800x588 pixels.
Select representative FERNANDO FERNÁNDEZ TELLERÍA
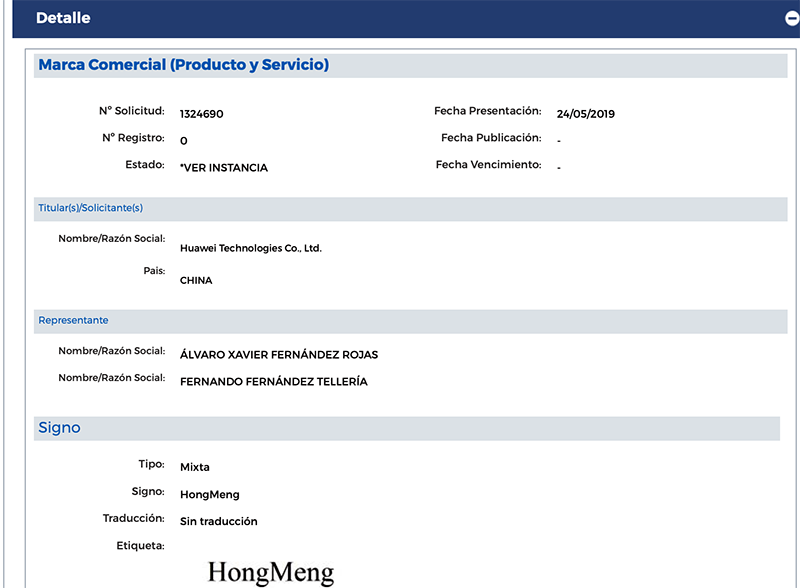[273, 382]
